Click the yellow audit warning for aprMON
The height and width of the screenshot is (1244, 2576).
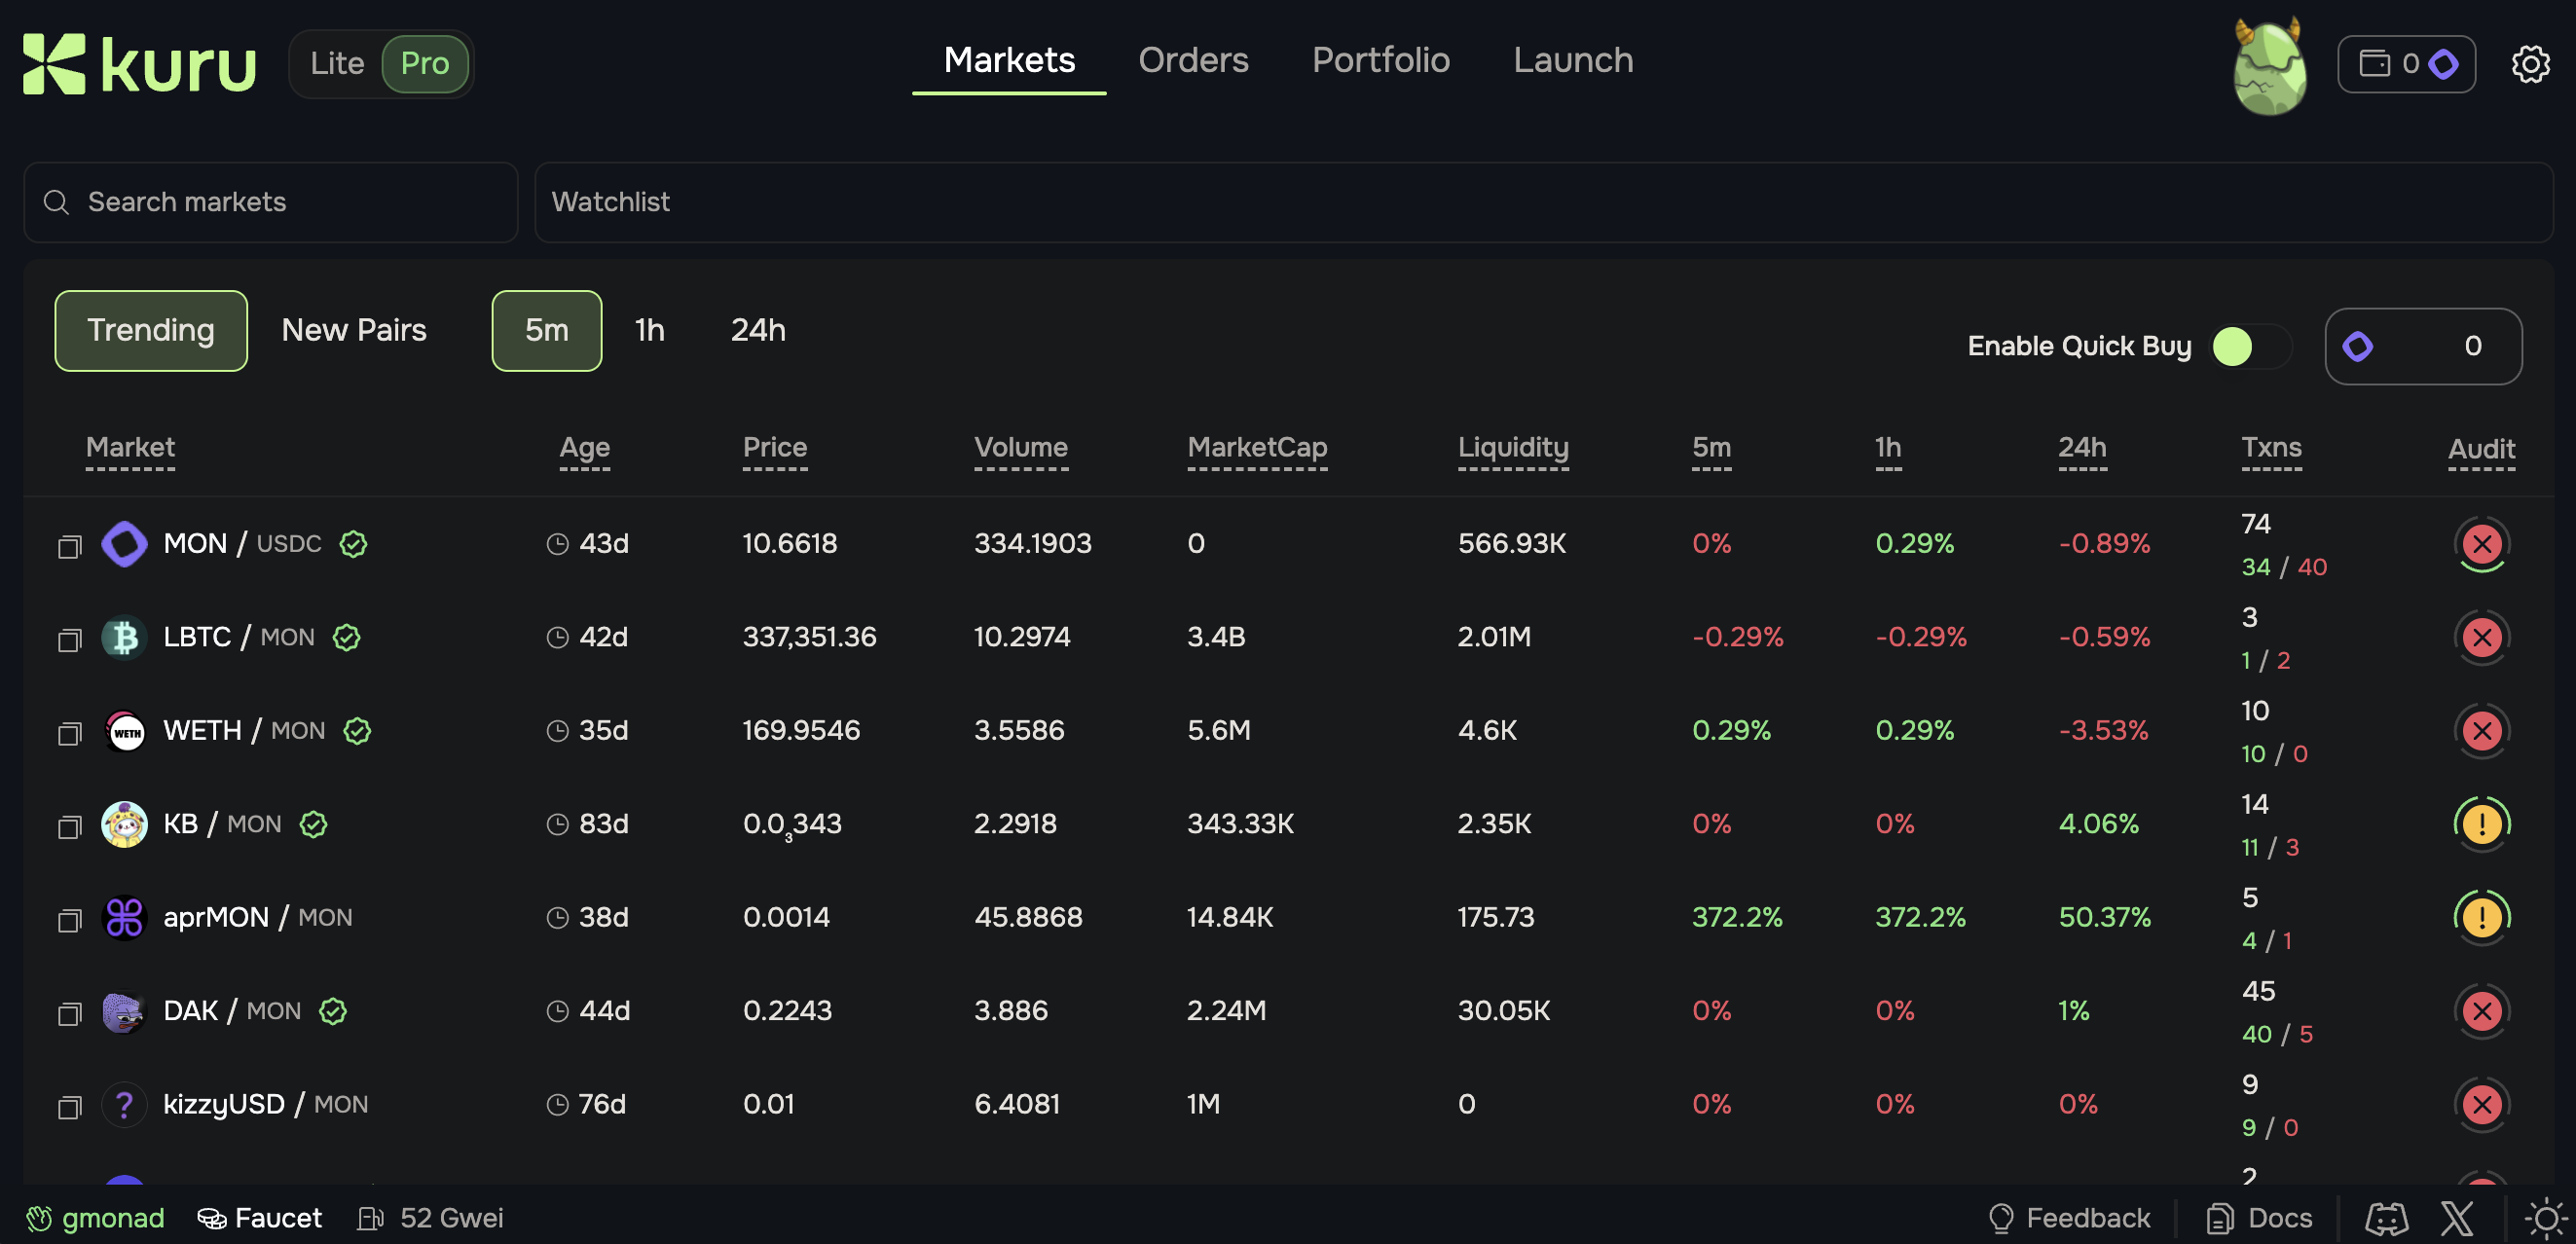pos(2481,917)
